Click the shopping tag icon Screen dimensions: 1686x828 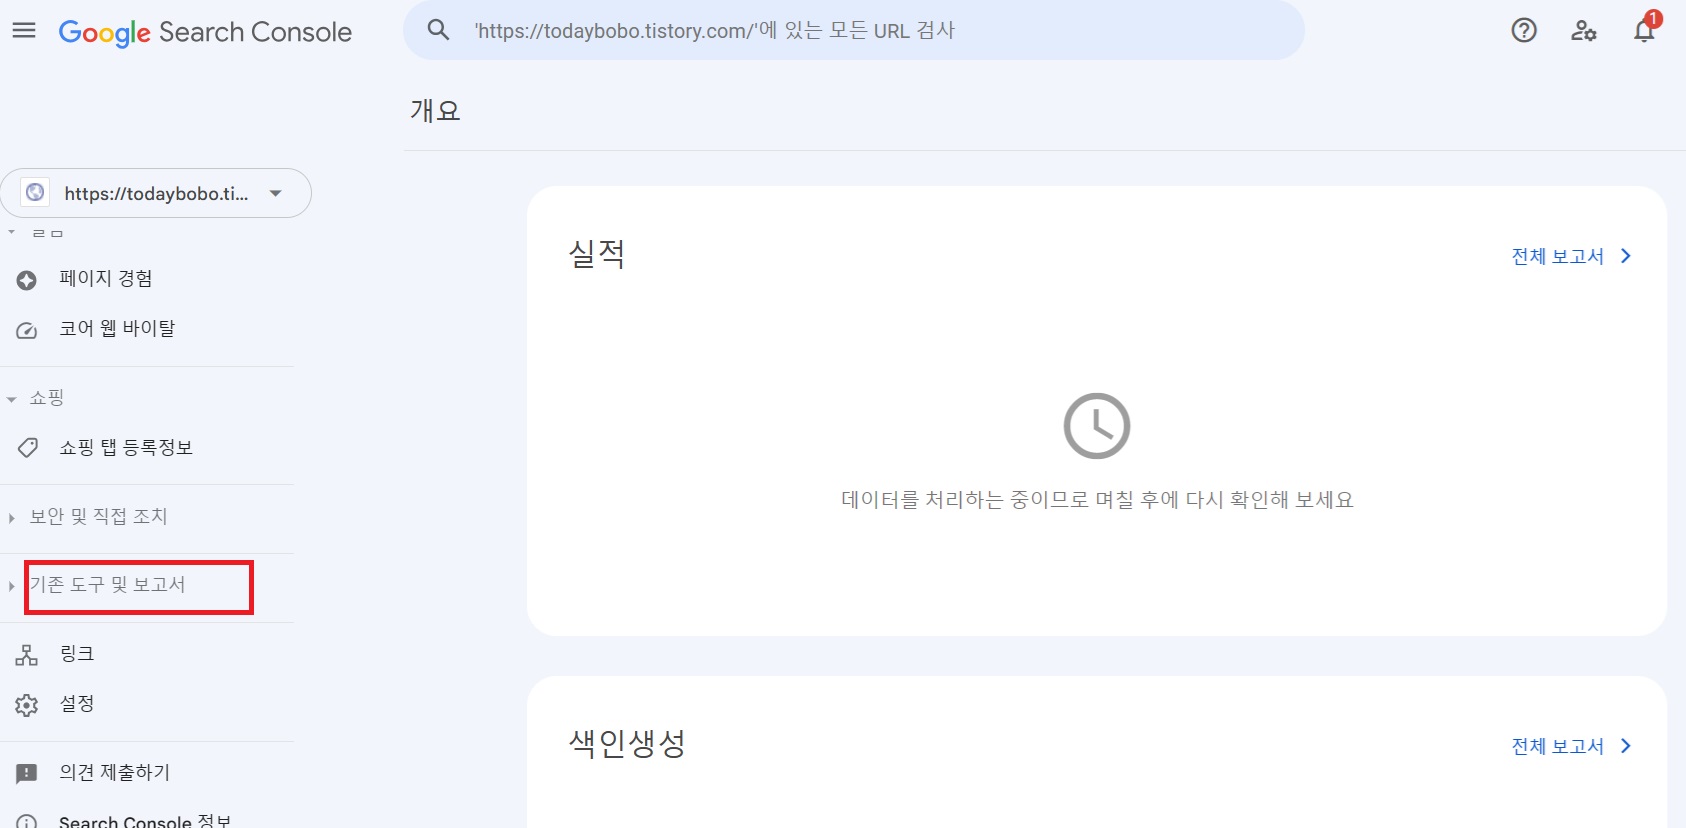[27, 448]
